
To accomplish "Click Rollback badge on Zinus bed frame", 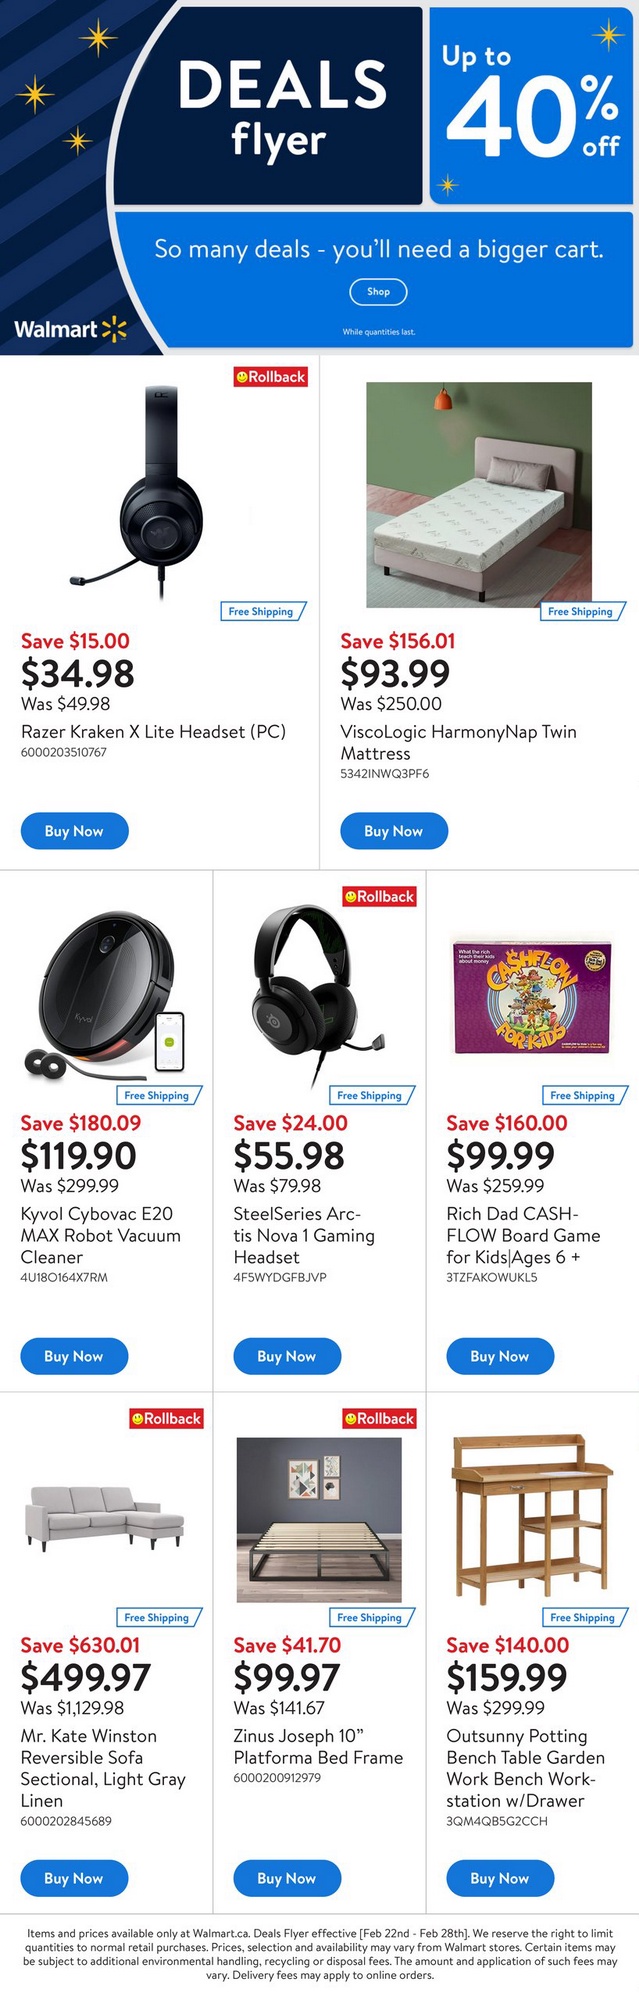I will [x=379, y=1418].
